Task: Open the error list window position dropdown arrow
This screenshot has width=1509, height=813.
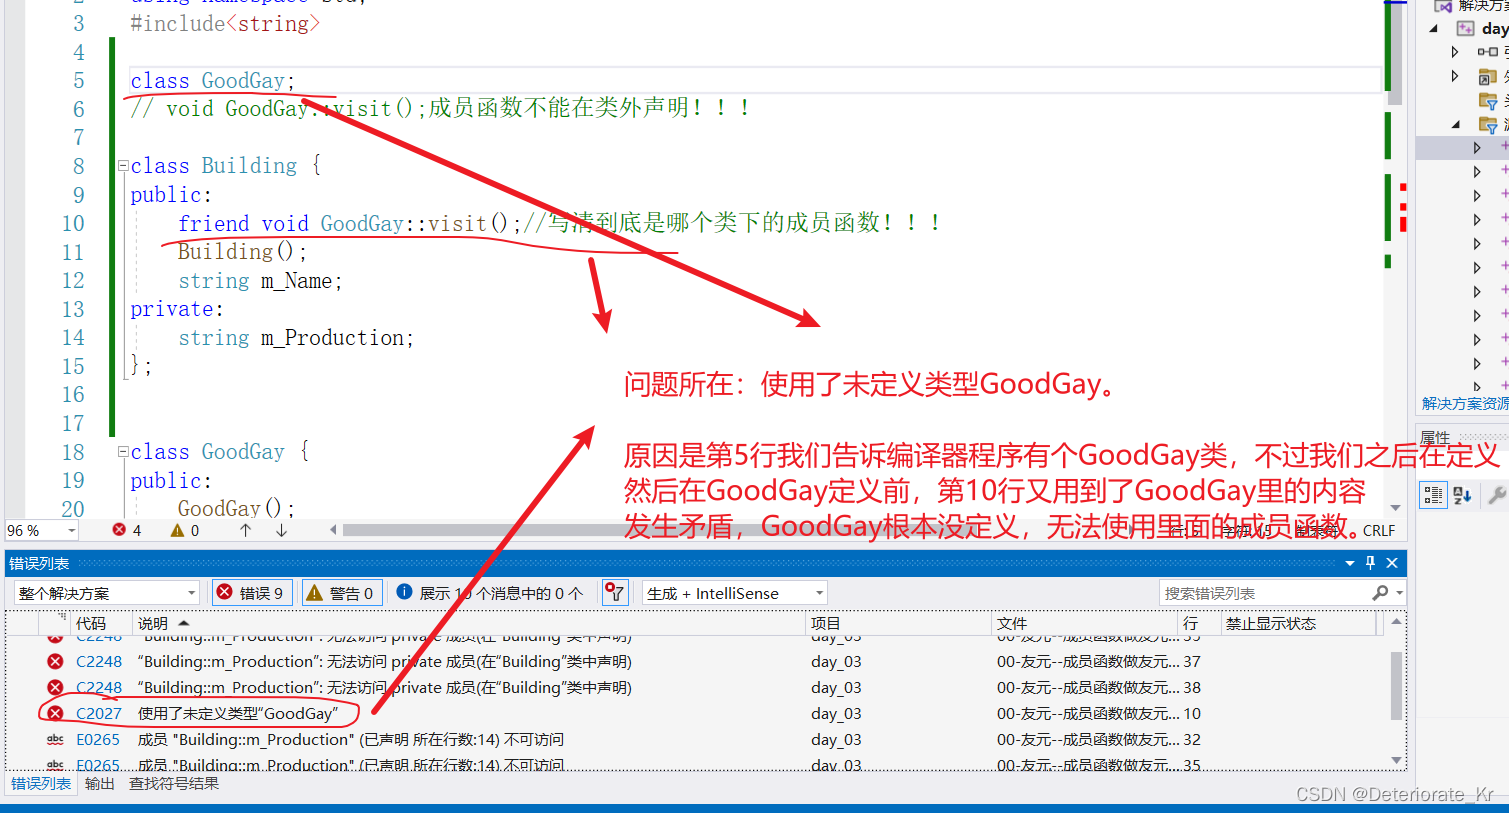Action: pos(1349,563)
